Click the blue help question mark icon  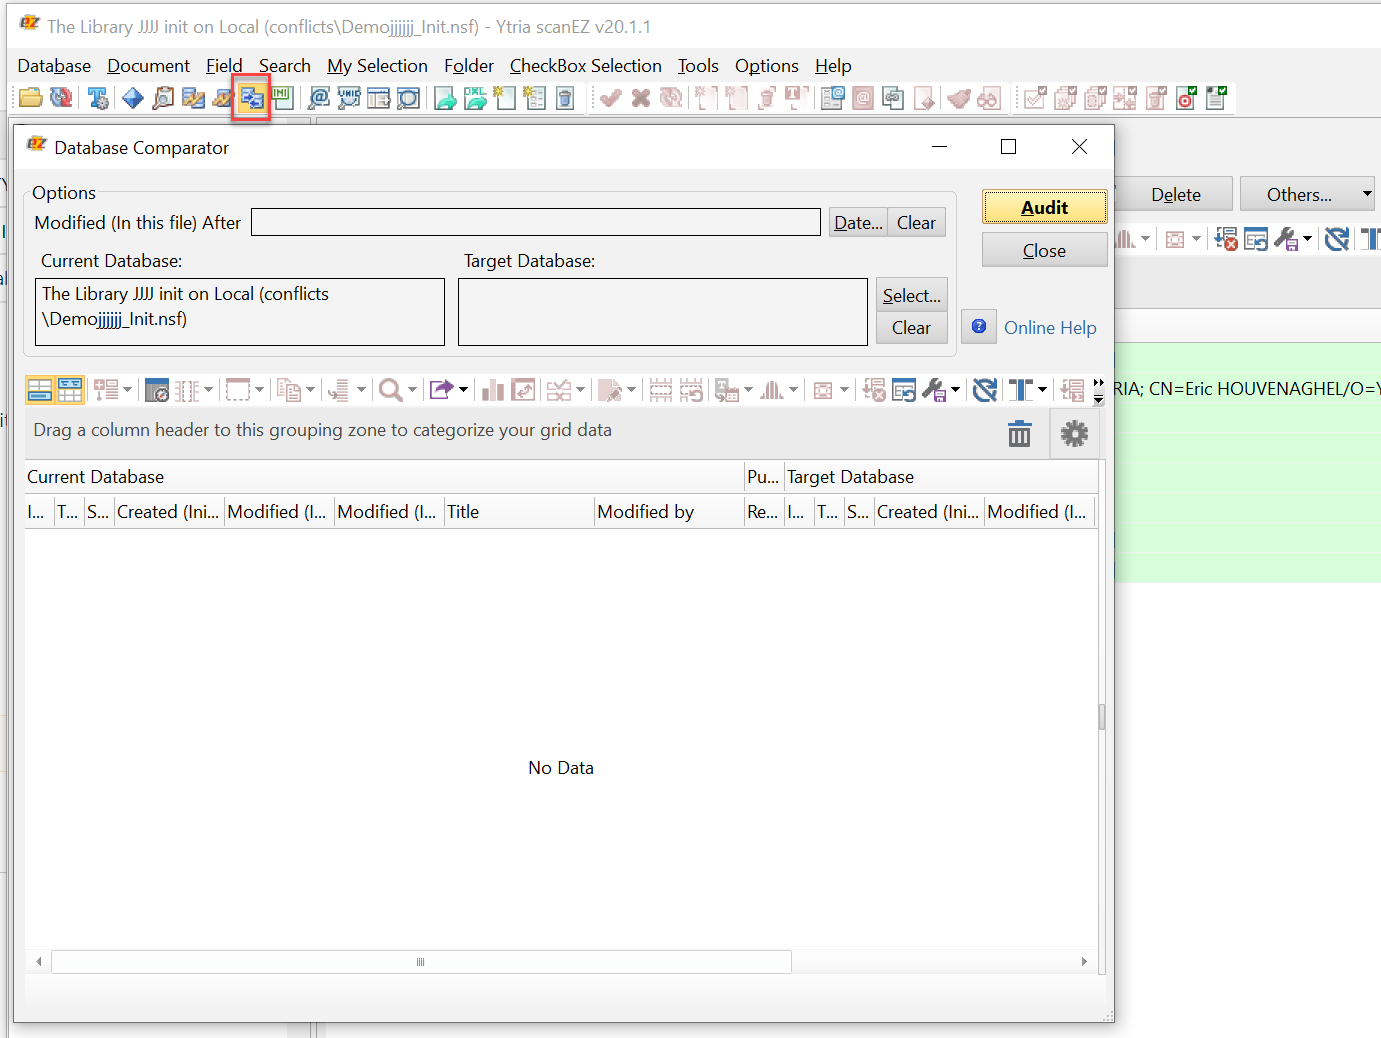click(x=979, y=327)
